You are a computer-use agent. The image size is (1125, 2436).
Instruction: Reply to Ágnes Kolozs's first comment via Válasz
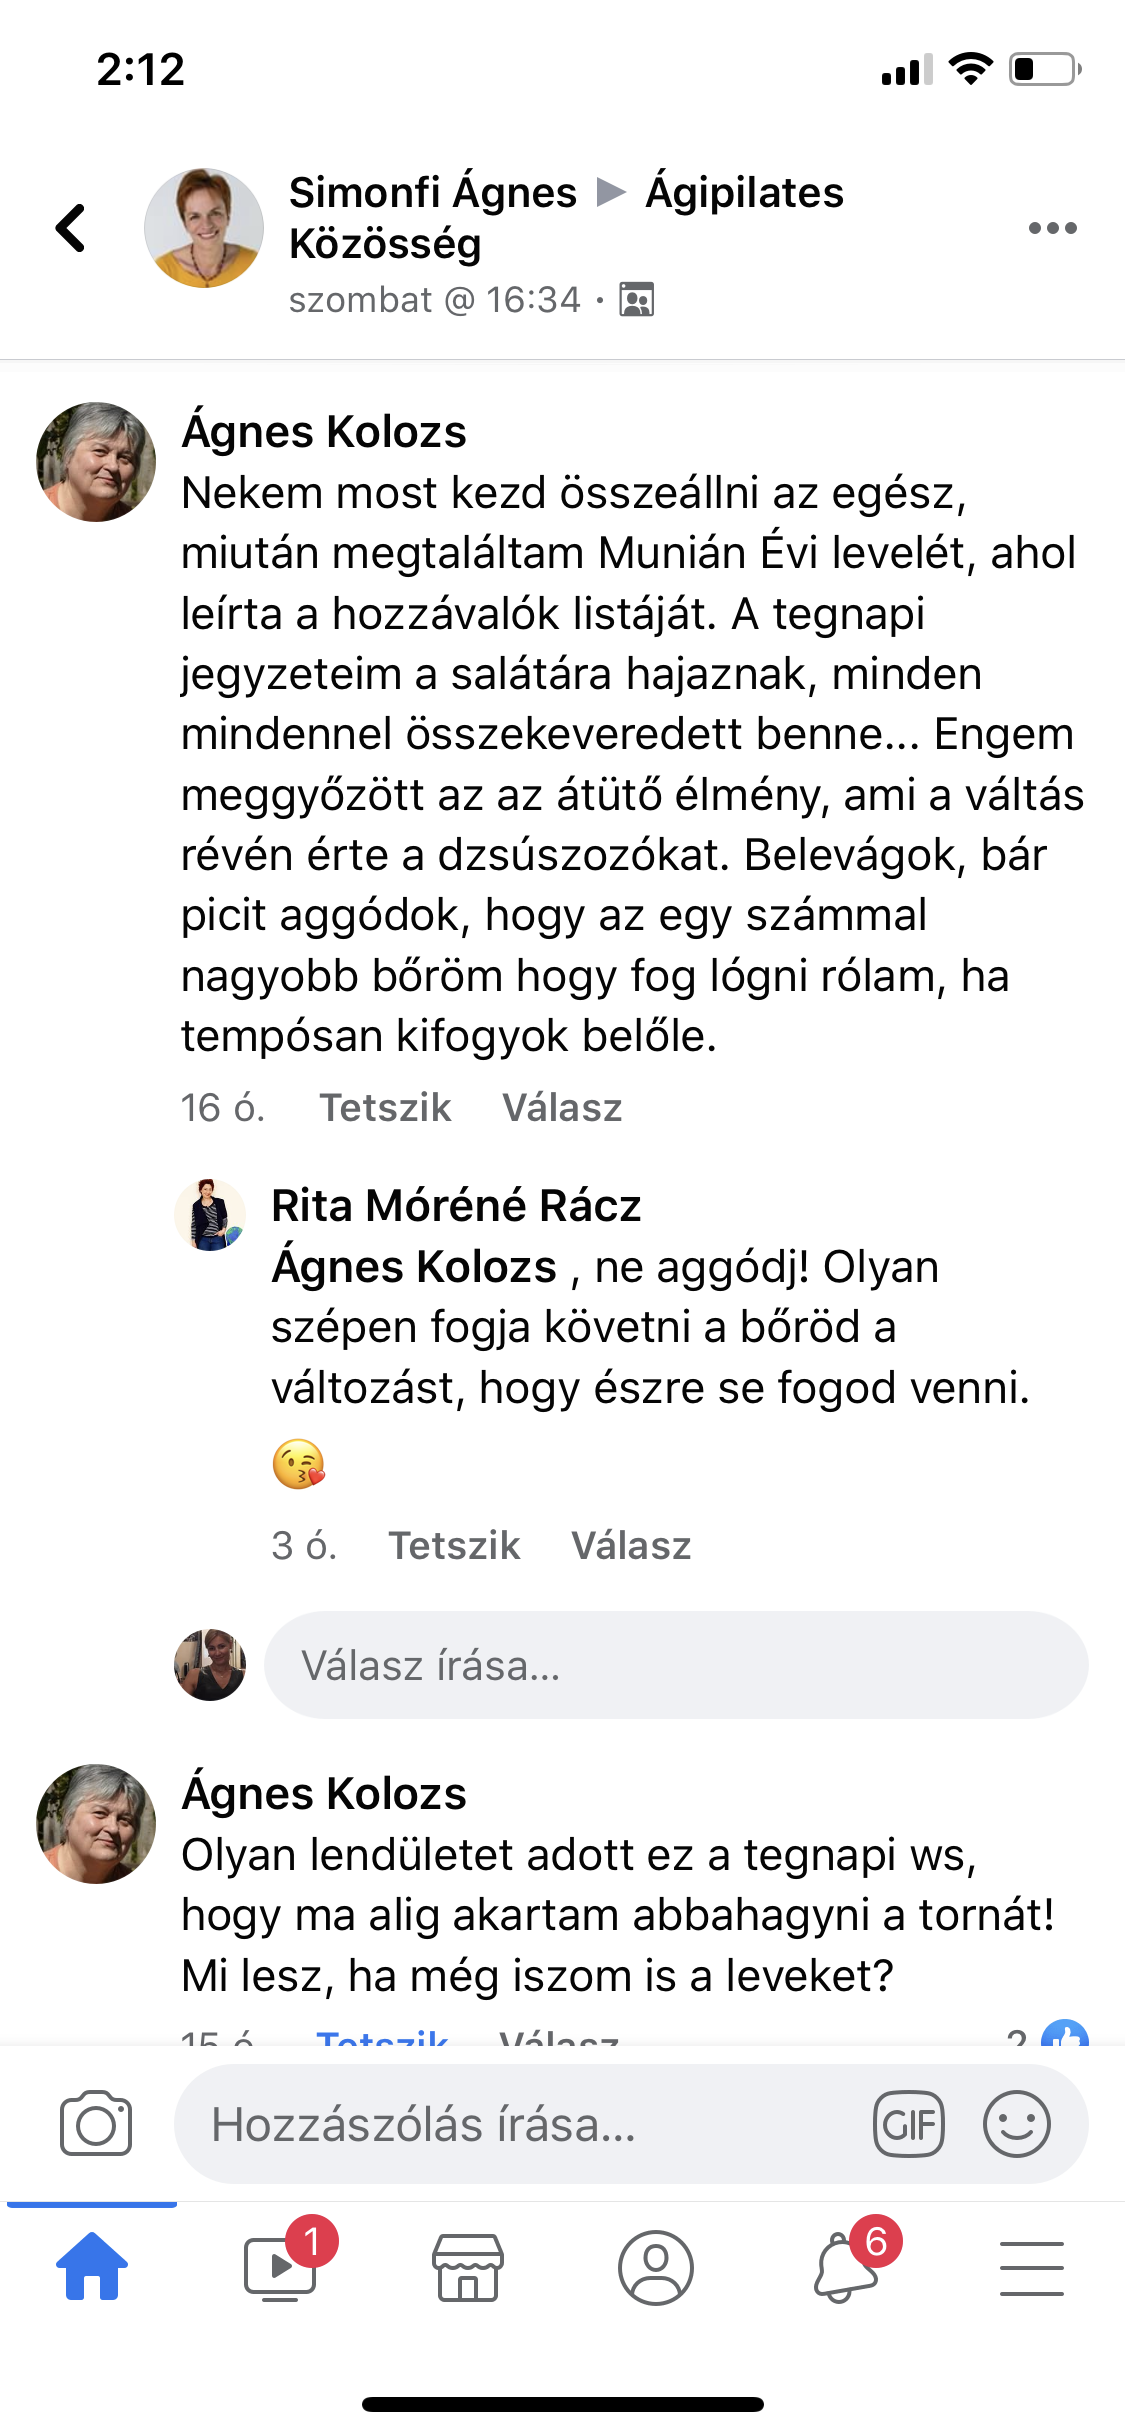(562, 1108)
